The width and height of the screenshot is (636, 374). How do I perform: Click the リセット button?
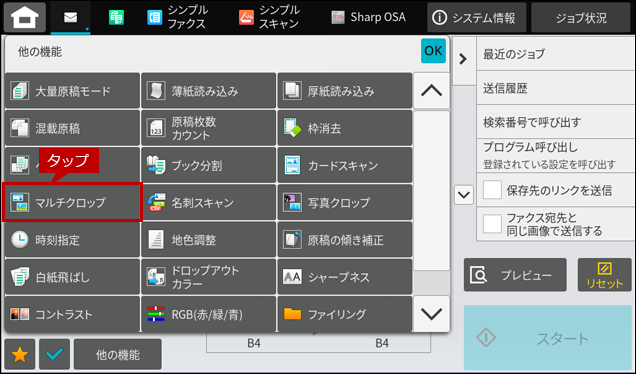pyautogui.click(x=604, y=275)
